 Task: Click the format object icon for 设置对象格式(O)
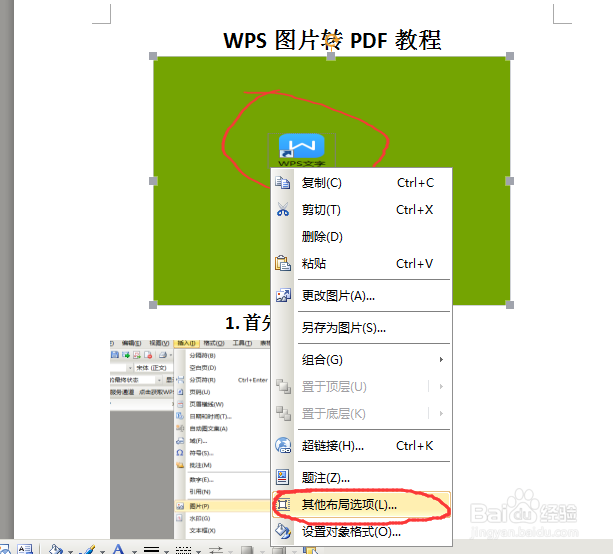click(x=283, y=531)
